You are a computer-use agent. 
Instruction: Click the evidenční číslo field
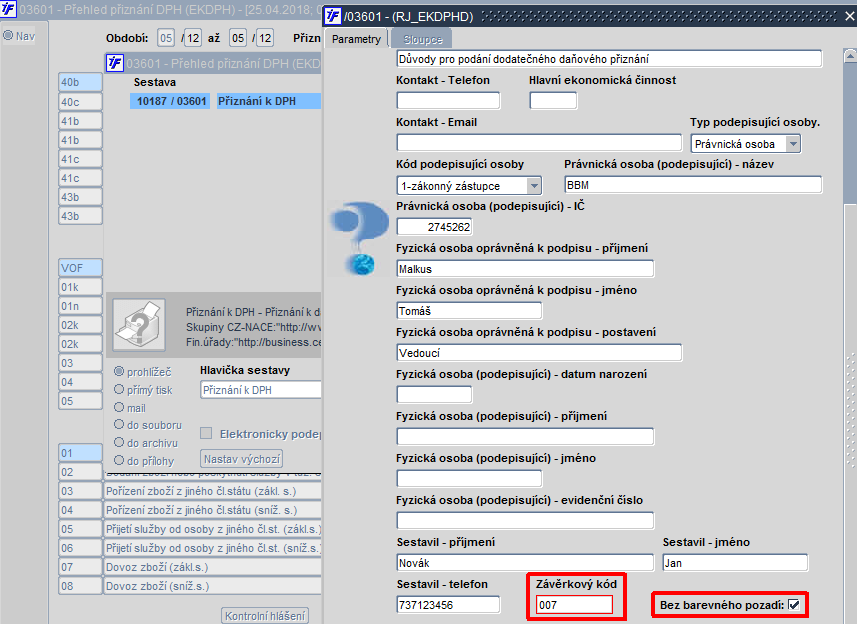(x=525, y=520)
